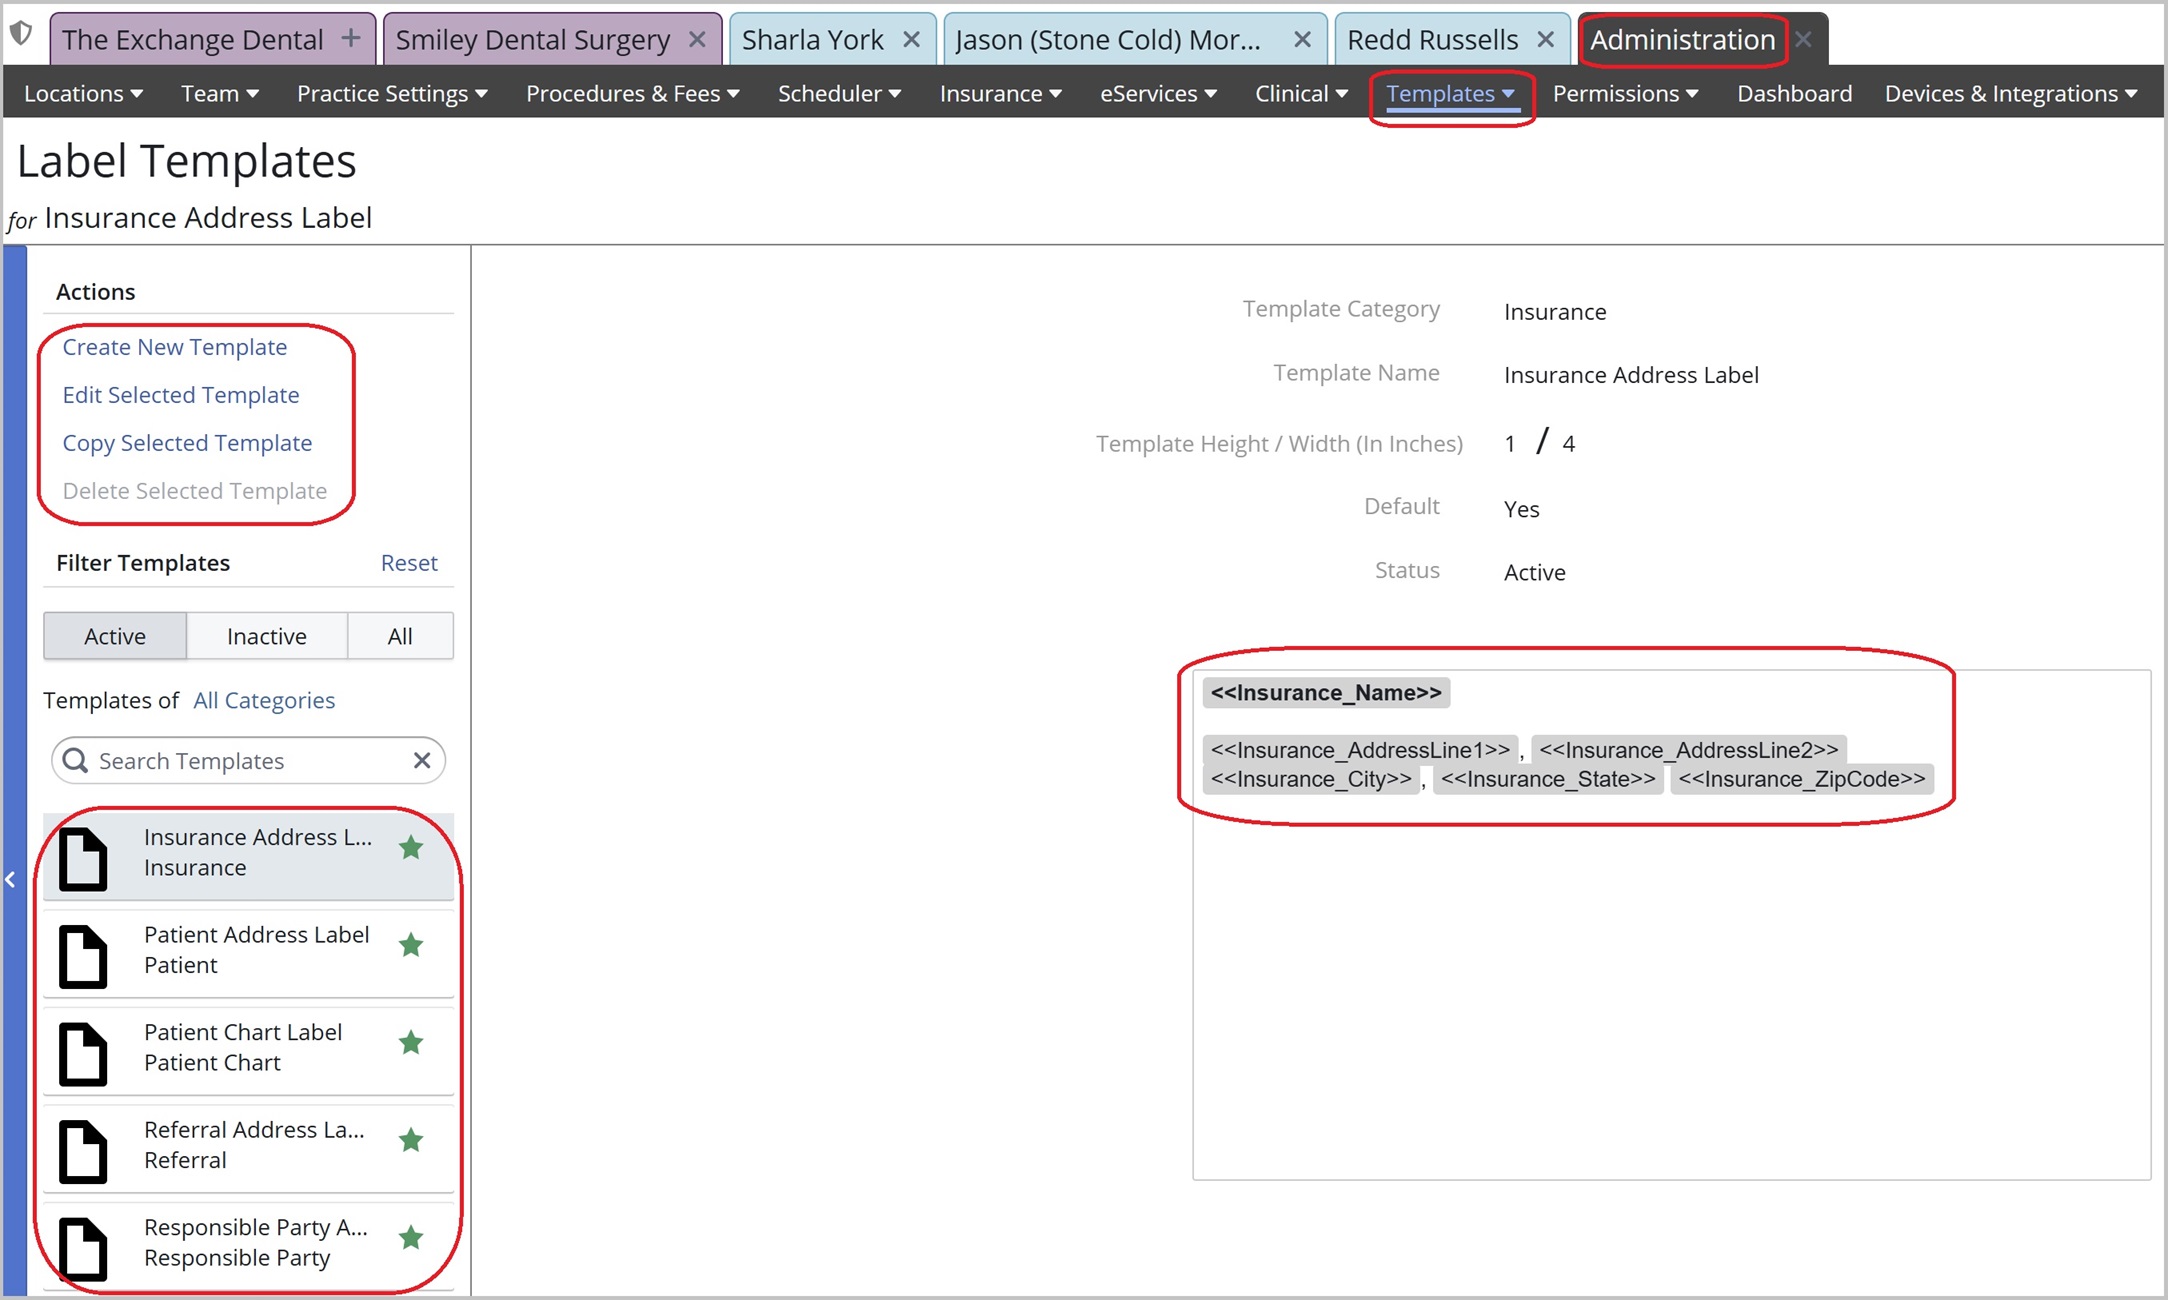Click the plus icon on The Exchange Dental tab
Screen dimensions: 2168x1300
point(350,38)
